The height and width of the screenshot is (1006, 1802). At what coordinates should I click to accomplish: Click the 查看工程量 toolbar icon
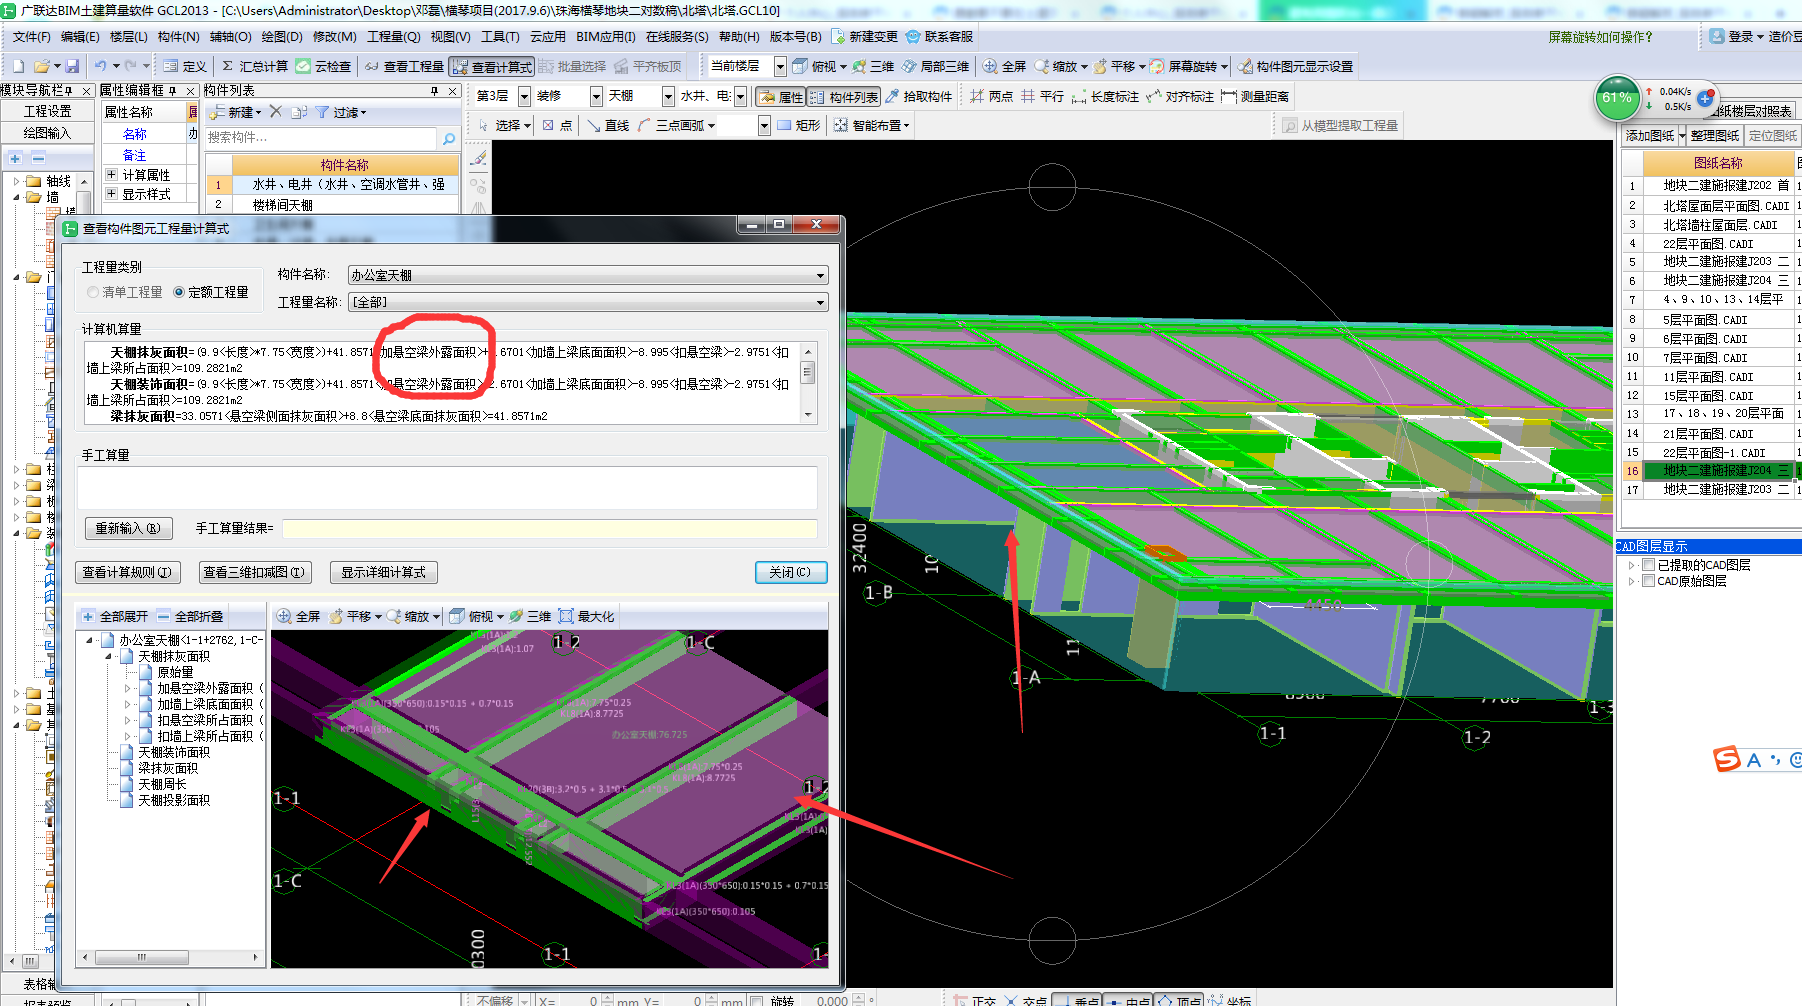(372, 66)
